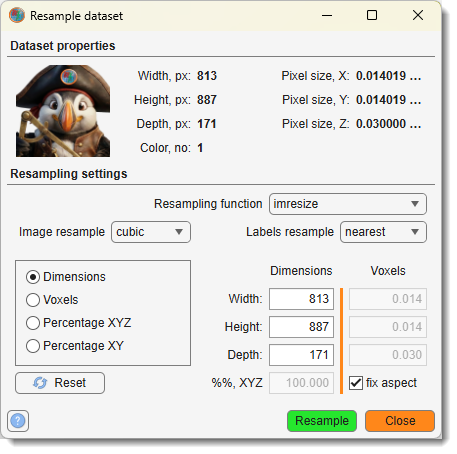The width and height of the screenshot is (457, 454).
Task: Click the Dataset properties heading
Action: click(63, 46)
